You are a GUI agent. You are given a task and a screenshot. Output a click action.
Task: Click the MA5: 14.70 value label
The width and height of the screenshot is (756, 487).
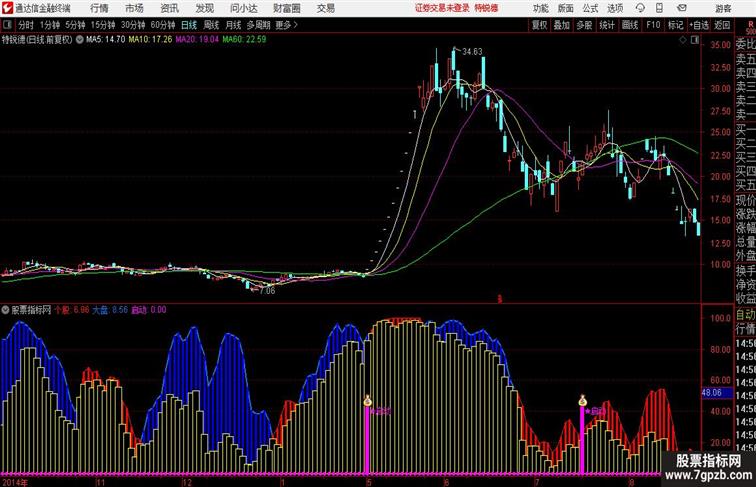point(106,40)
